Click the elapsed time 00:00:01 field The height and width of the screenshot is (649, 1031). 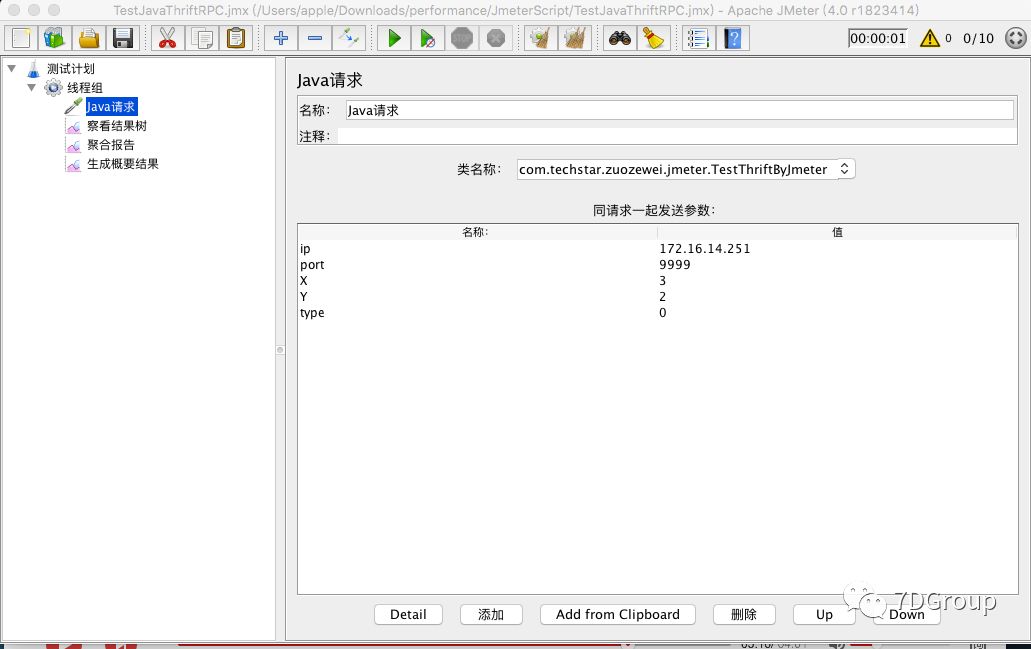tap(878, 38)
